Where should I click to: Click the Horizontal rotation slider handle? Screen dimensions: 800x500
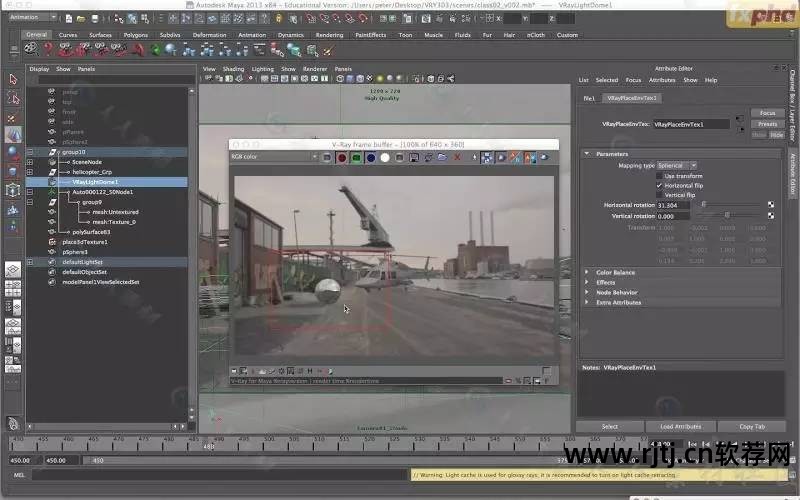click(x=704, y=204)
